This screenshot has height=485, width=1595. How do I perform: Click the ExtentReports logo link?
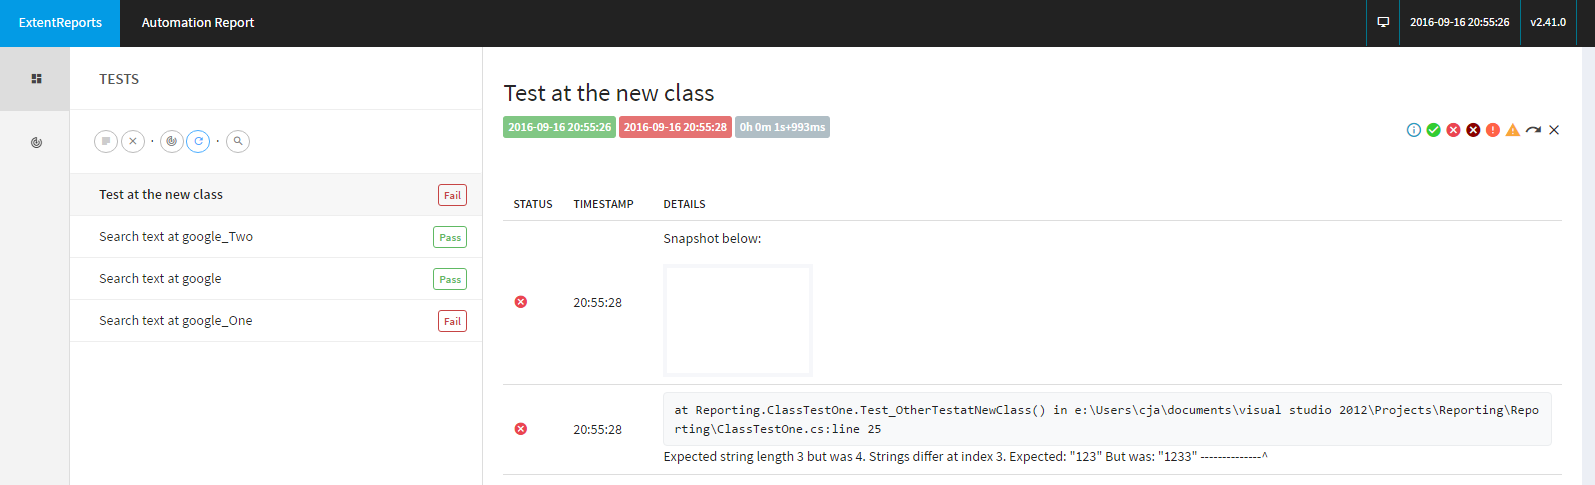(60, 23)
